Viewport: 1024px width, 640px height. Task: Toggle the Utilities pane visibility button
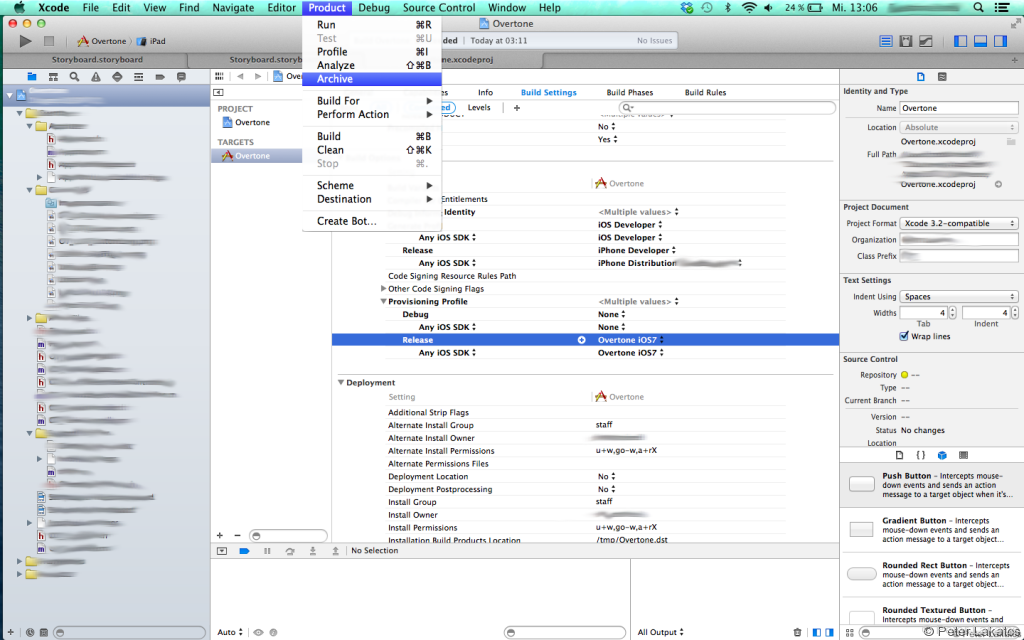1000,41
